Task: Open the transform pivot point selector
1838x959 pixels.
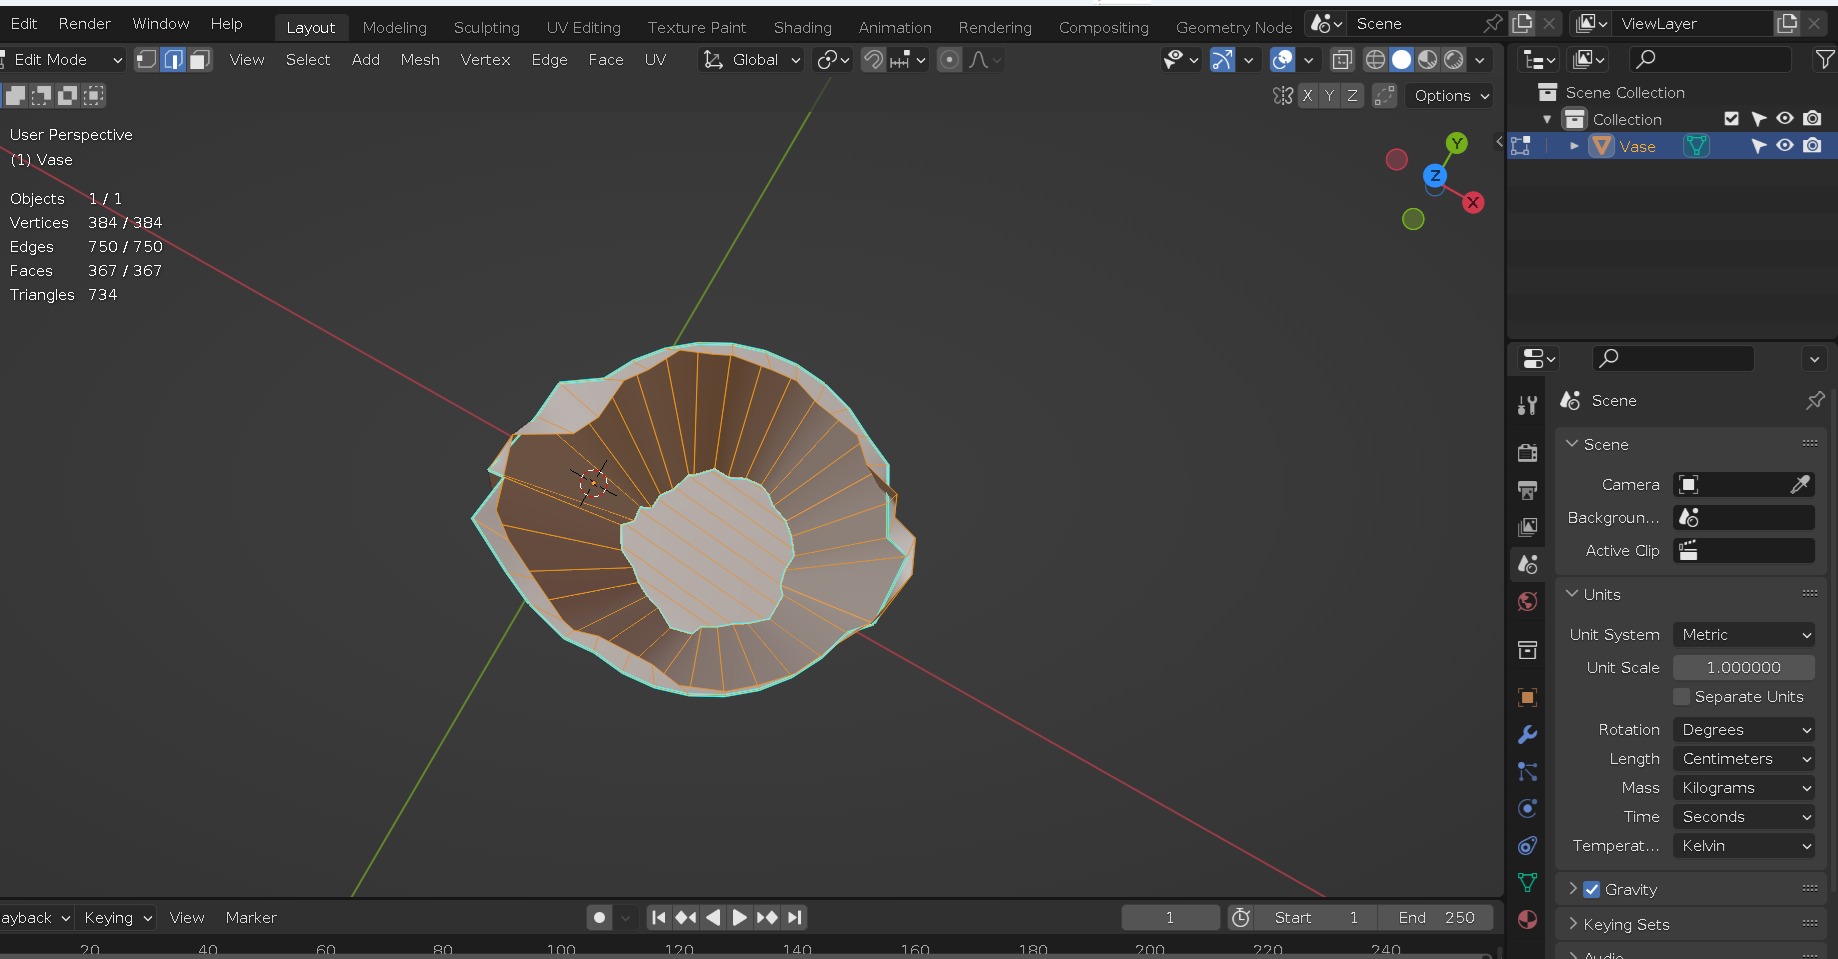Action: point(832,60)
